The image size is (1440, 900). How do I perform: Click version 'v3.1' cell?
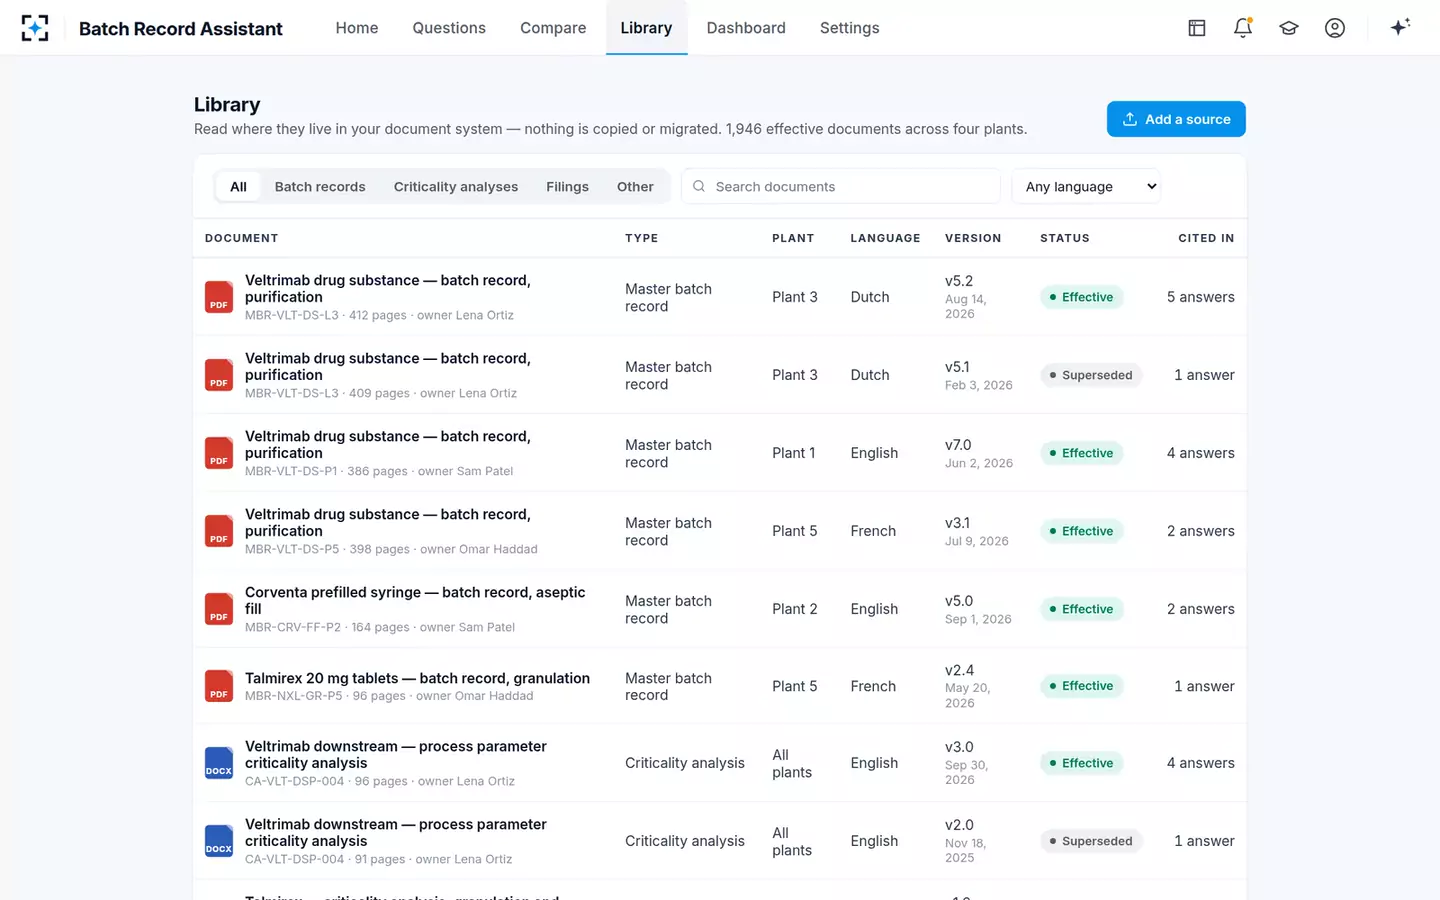(x=957, y=523)
